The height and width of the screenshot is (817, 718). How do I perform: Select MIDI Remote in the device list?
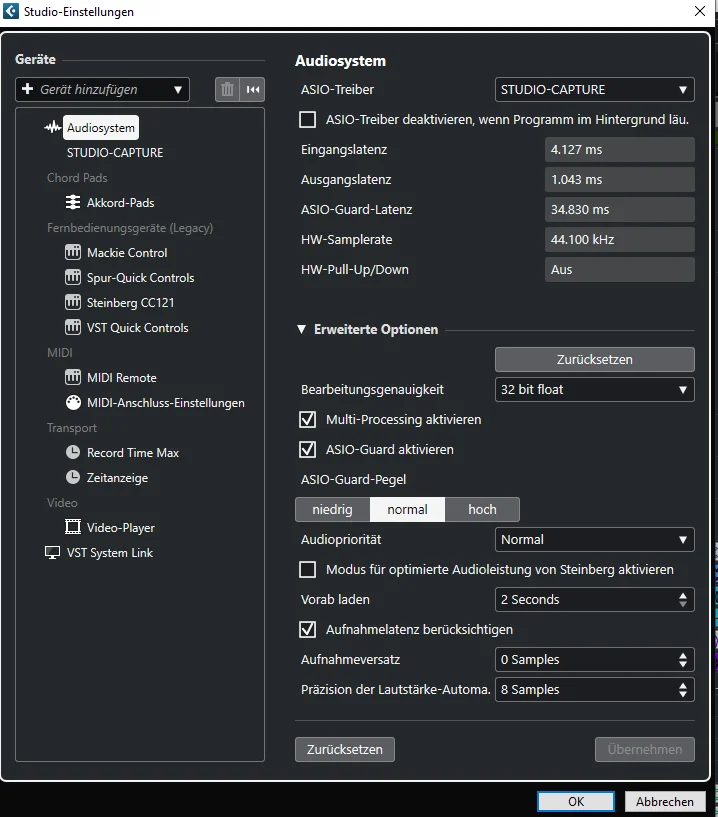(x=121, y=378)
